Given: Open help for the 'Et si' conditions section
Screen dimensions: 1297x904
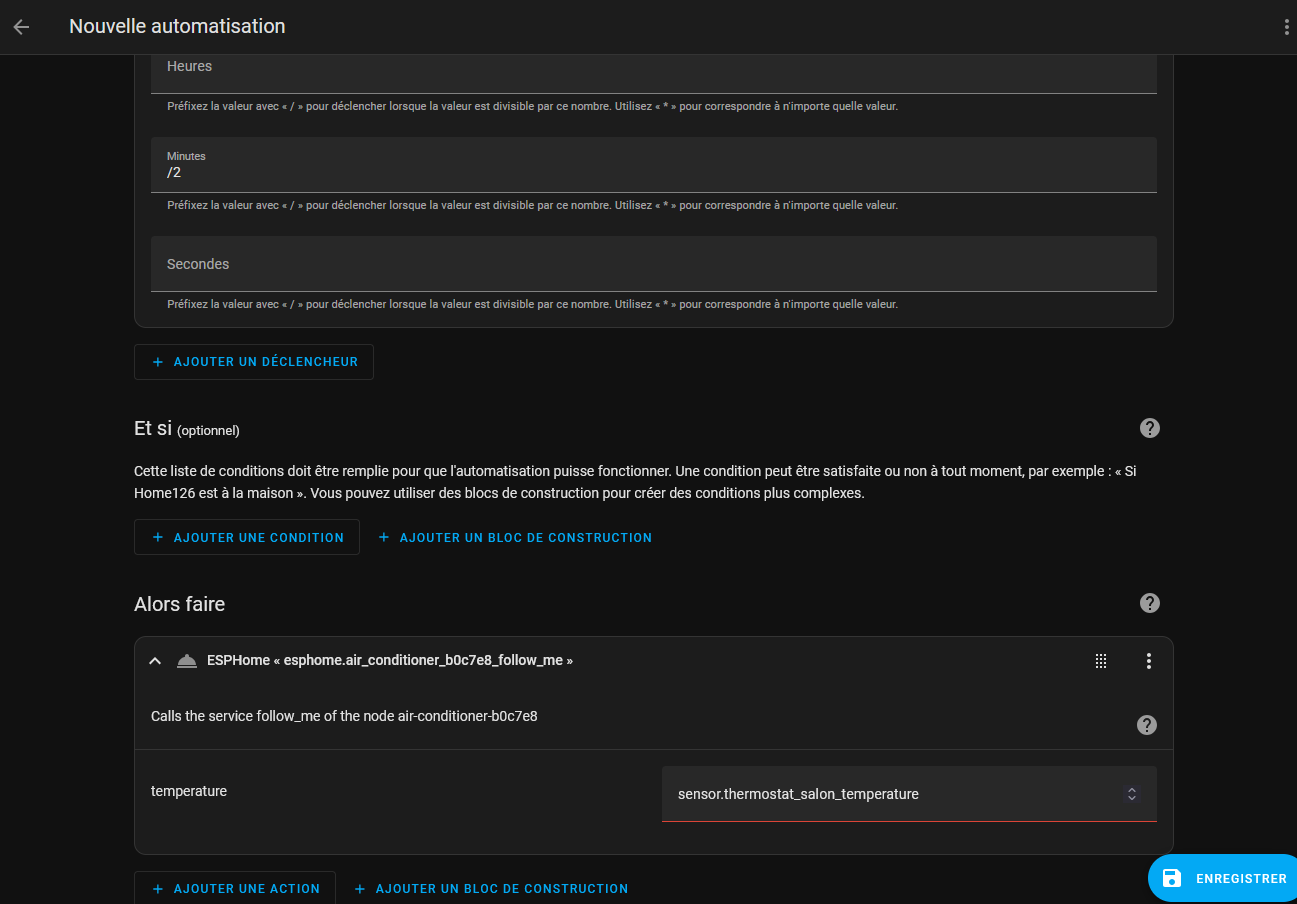Looking at the screenshot, I should [1149, 428].
